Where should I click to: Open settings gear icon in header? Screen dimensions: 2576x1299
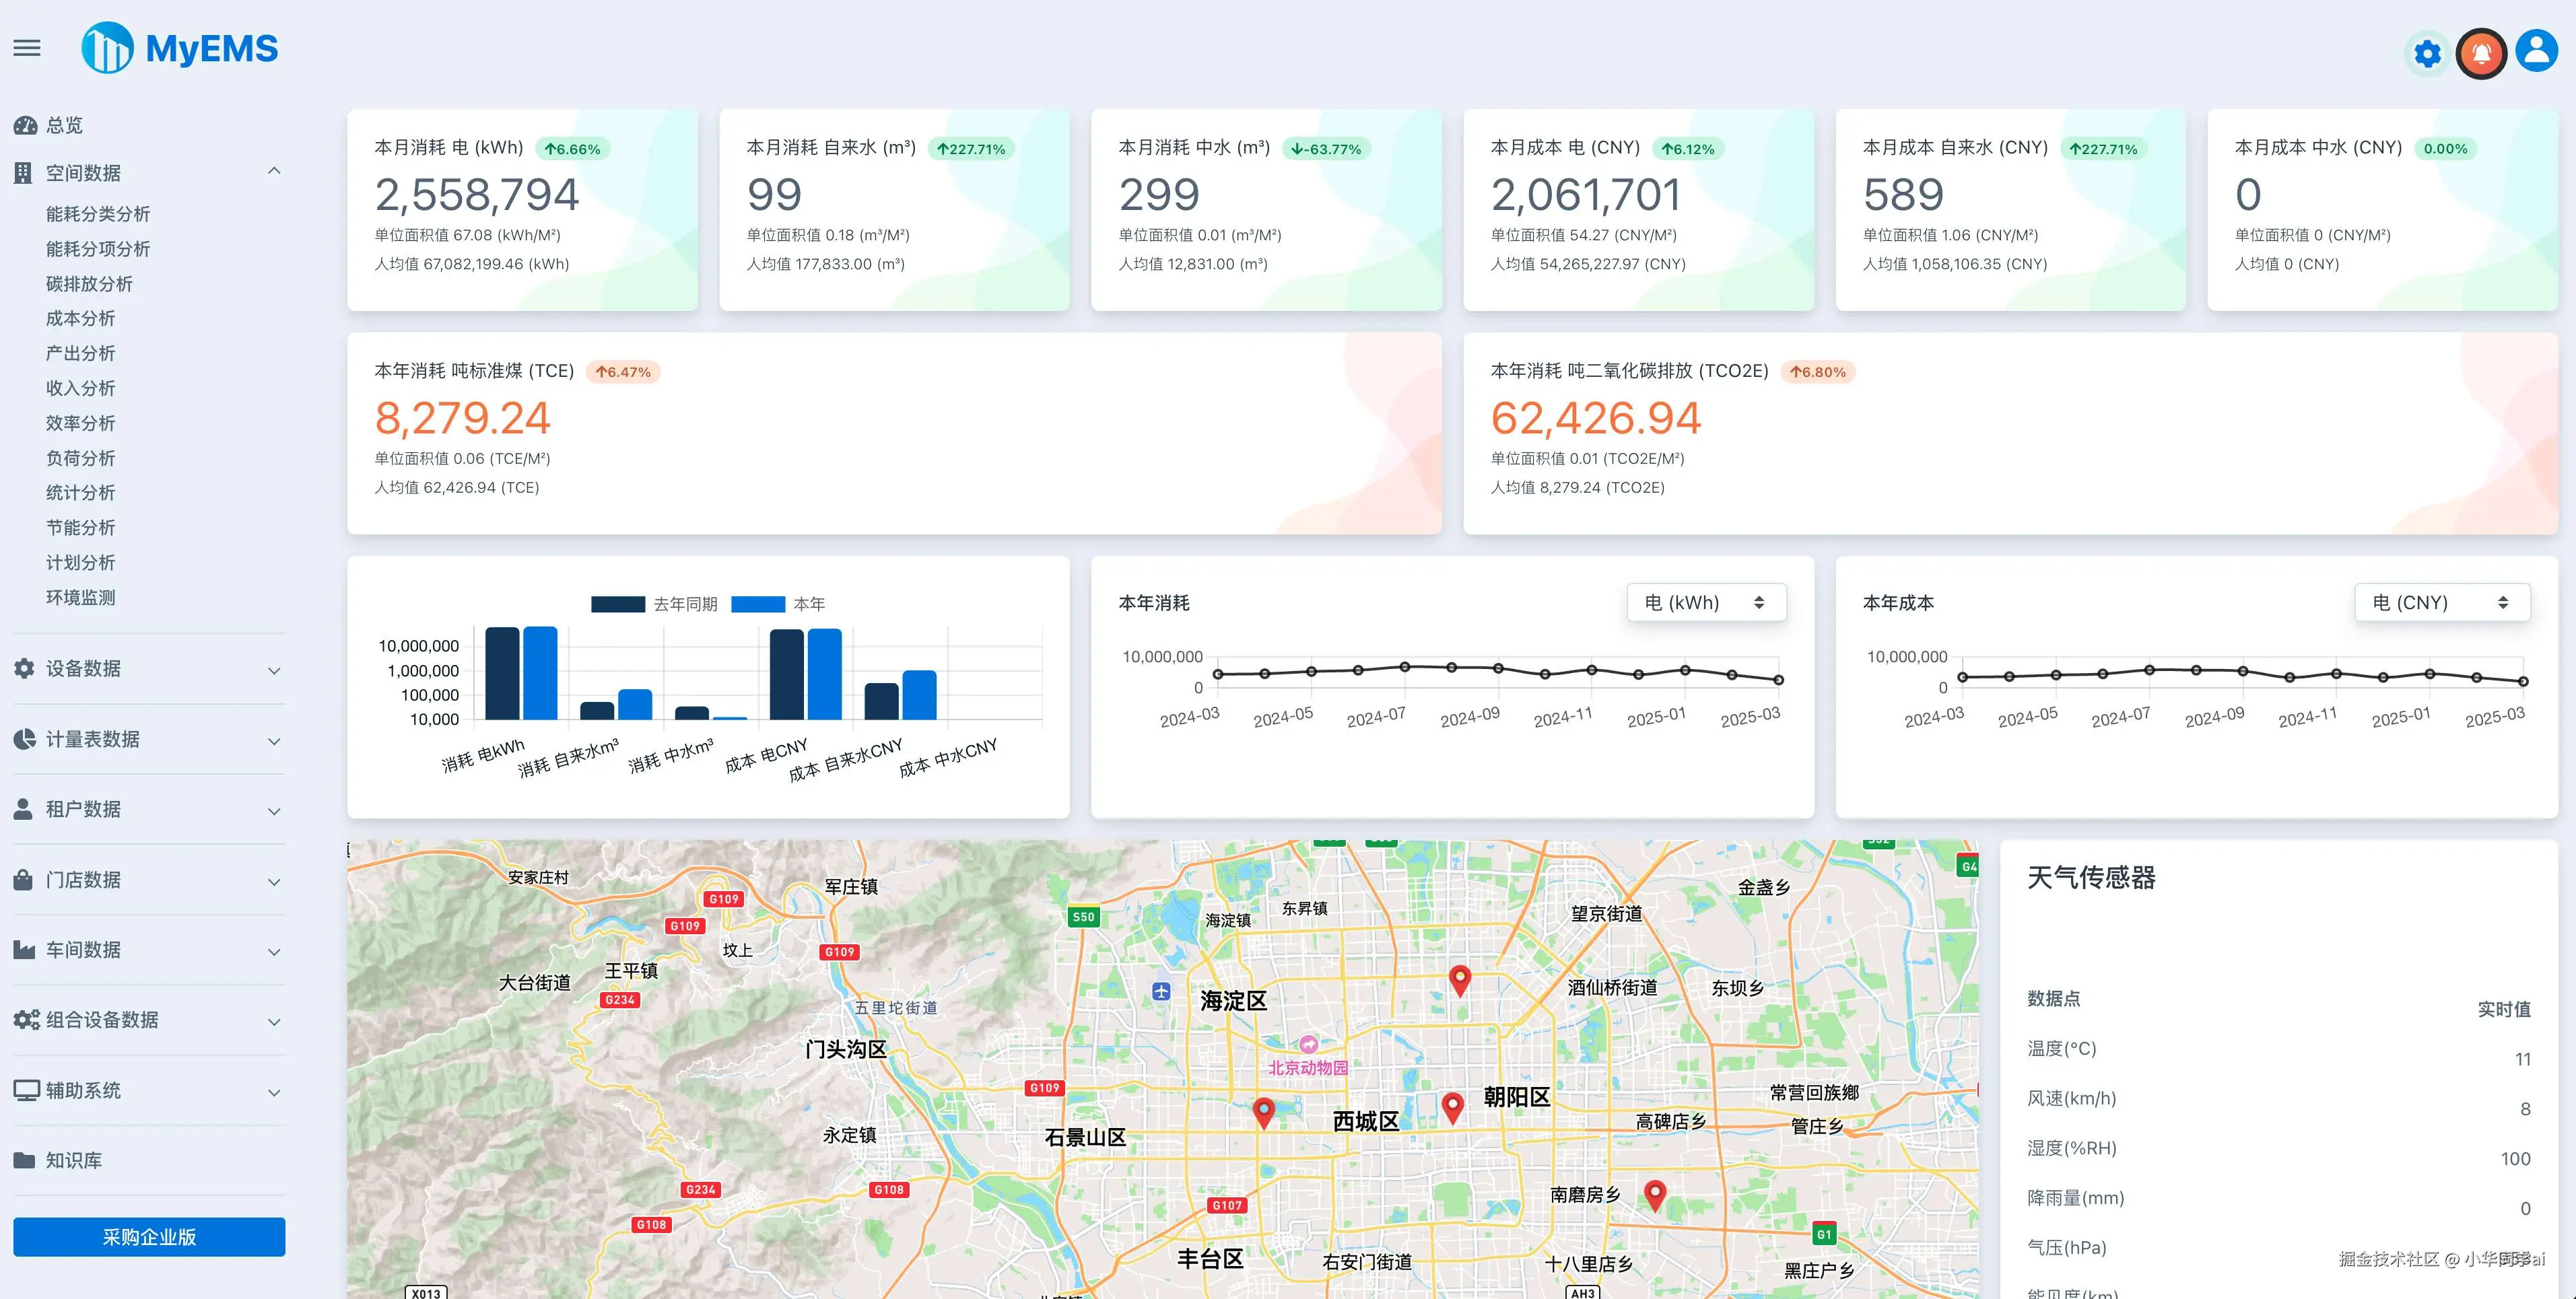pos(2427,53)
